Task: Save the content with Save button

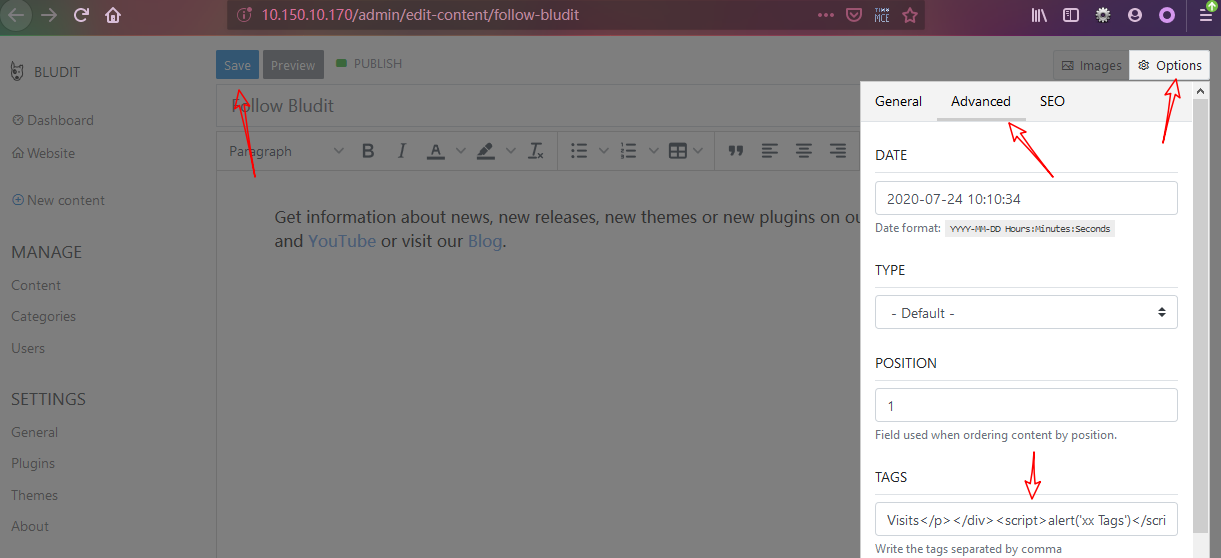Action: (237, 65)
